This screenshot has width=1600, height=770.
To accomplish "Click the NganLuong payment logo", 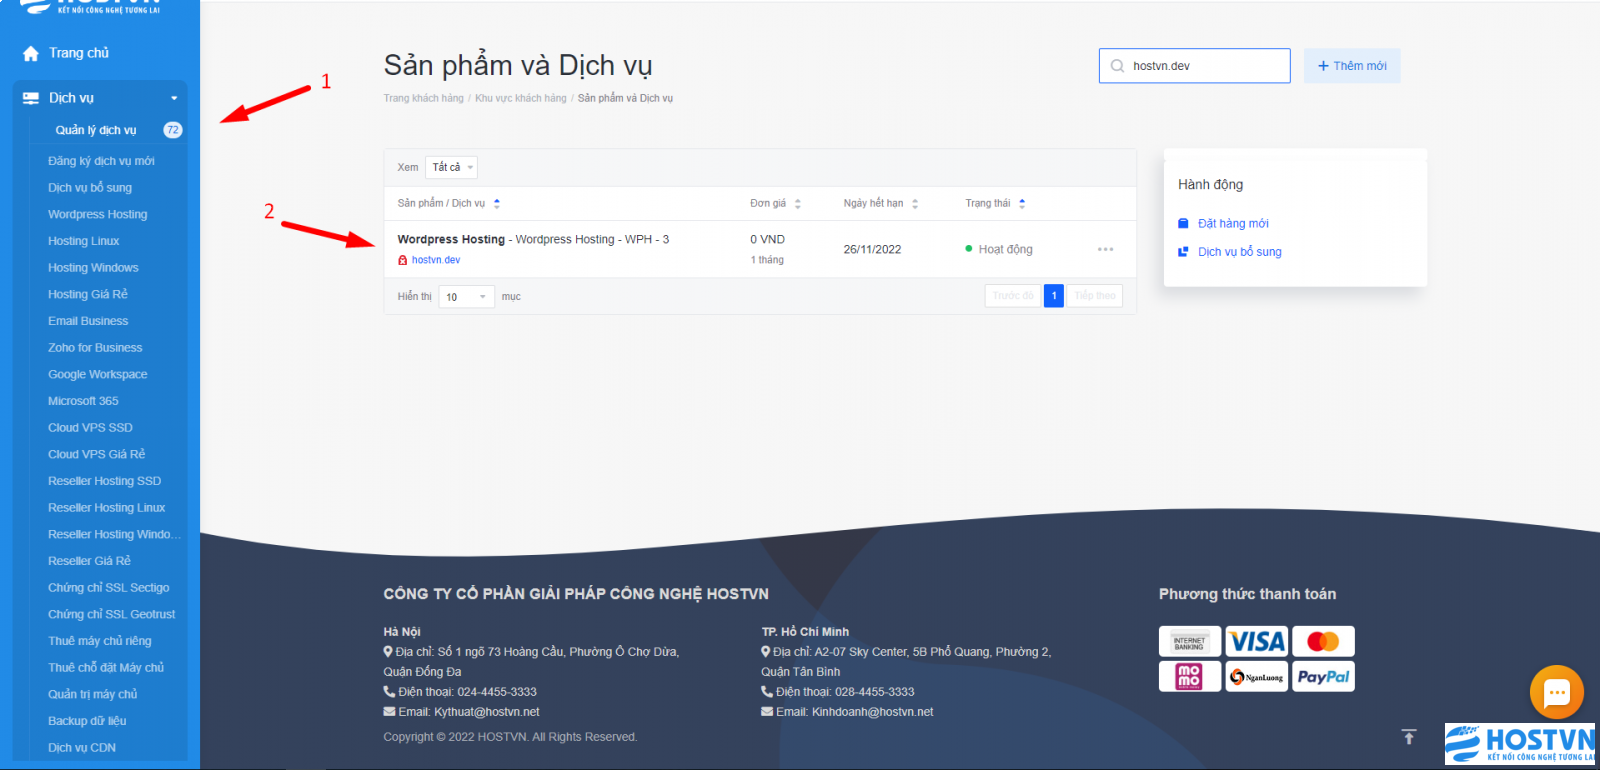I will point(1256,676).
